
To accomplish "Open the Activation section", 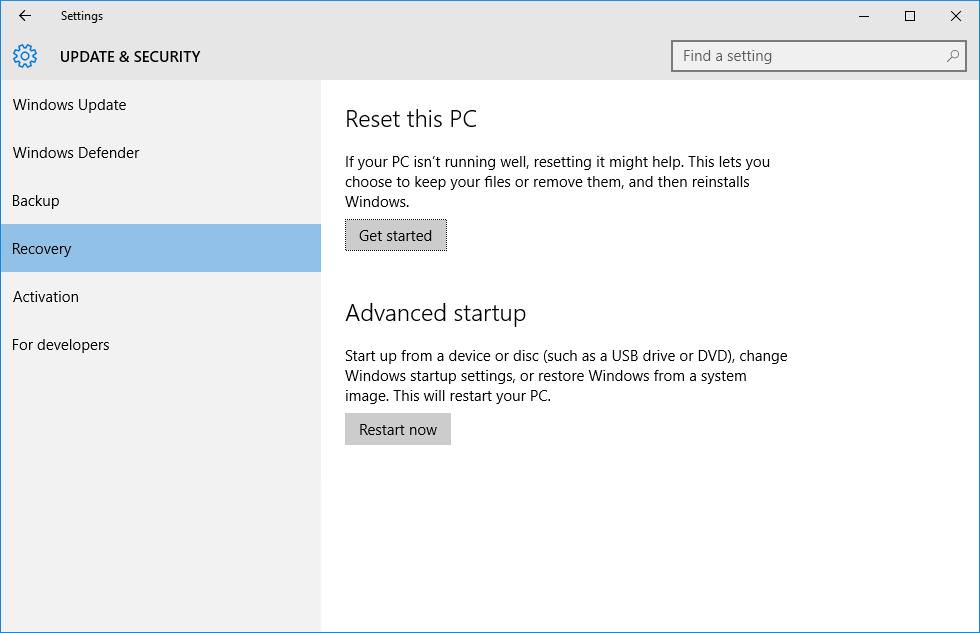I will pyautogui.click(x=161, y=297).
